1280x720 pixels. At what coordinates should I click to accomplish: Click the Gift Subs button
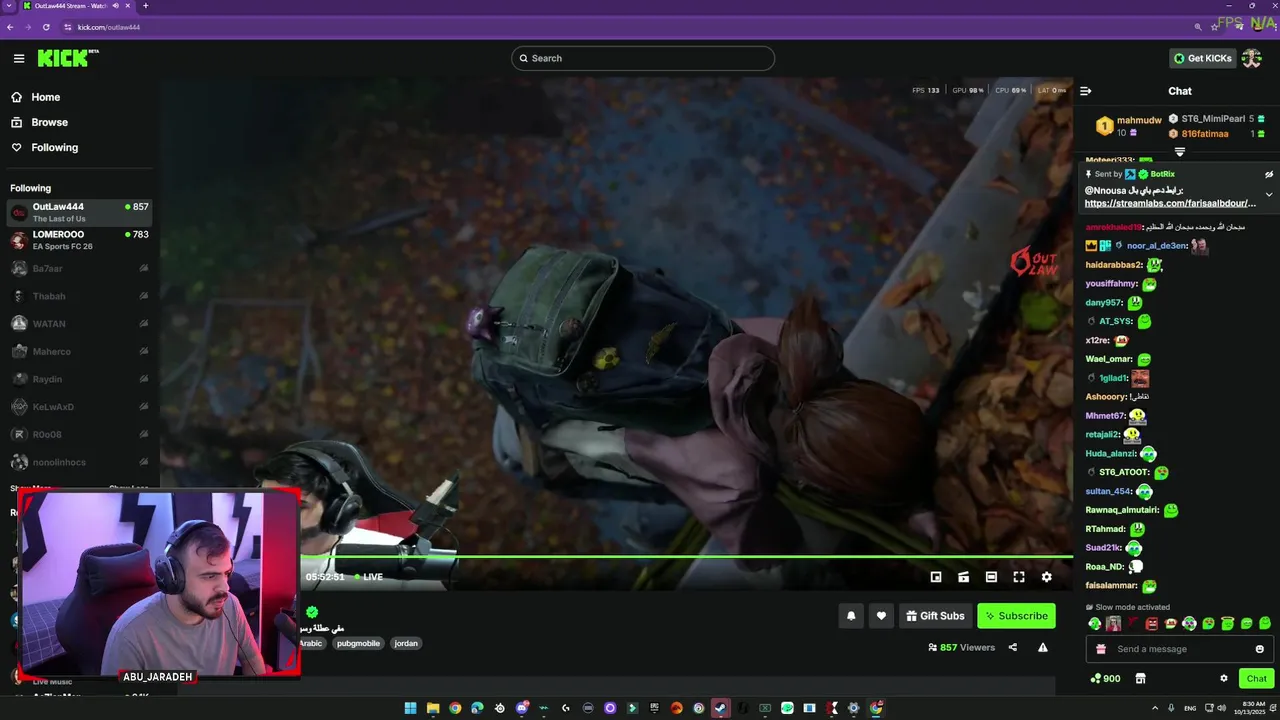[x=936, y=616]
